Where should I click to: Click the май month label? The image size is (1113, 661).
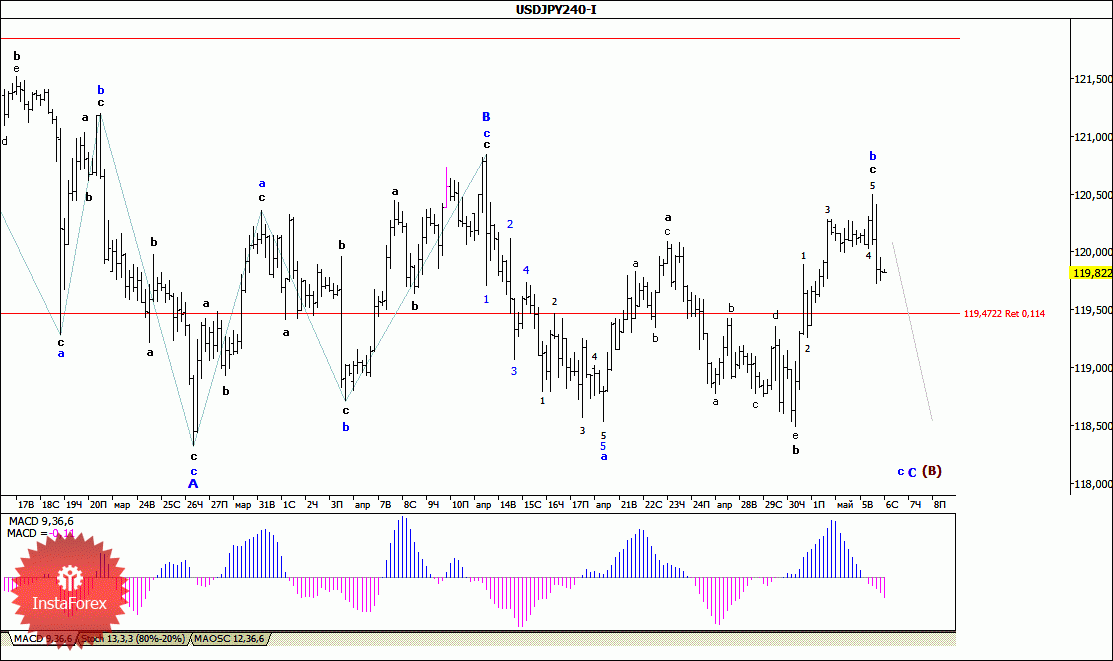pos(845,505)
